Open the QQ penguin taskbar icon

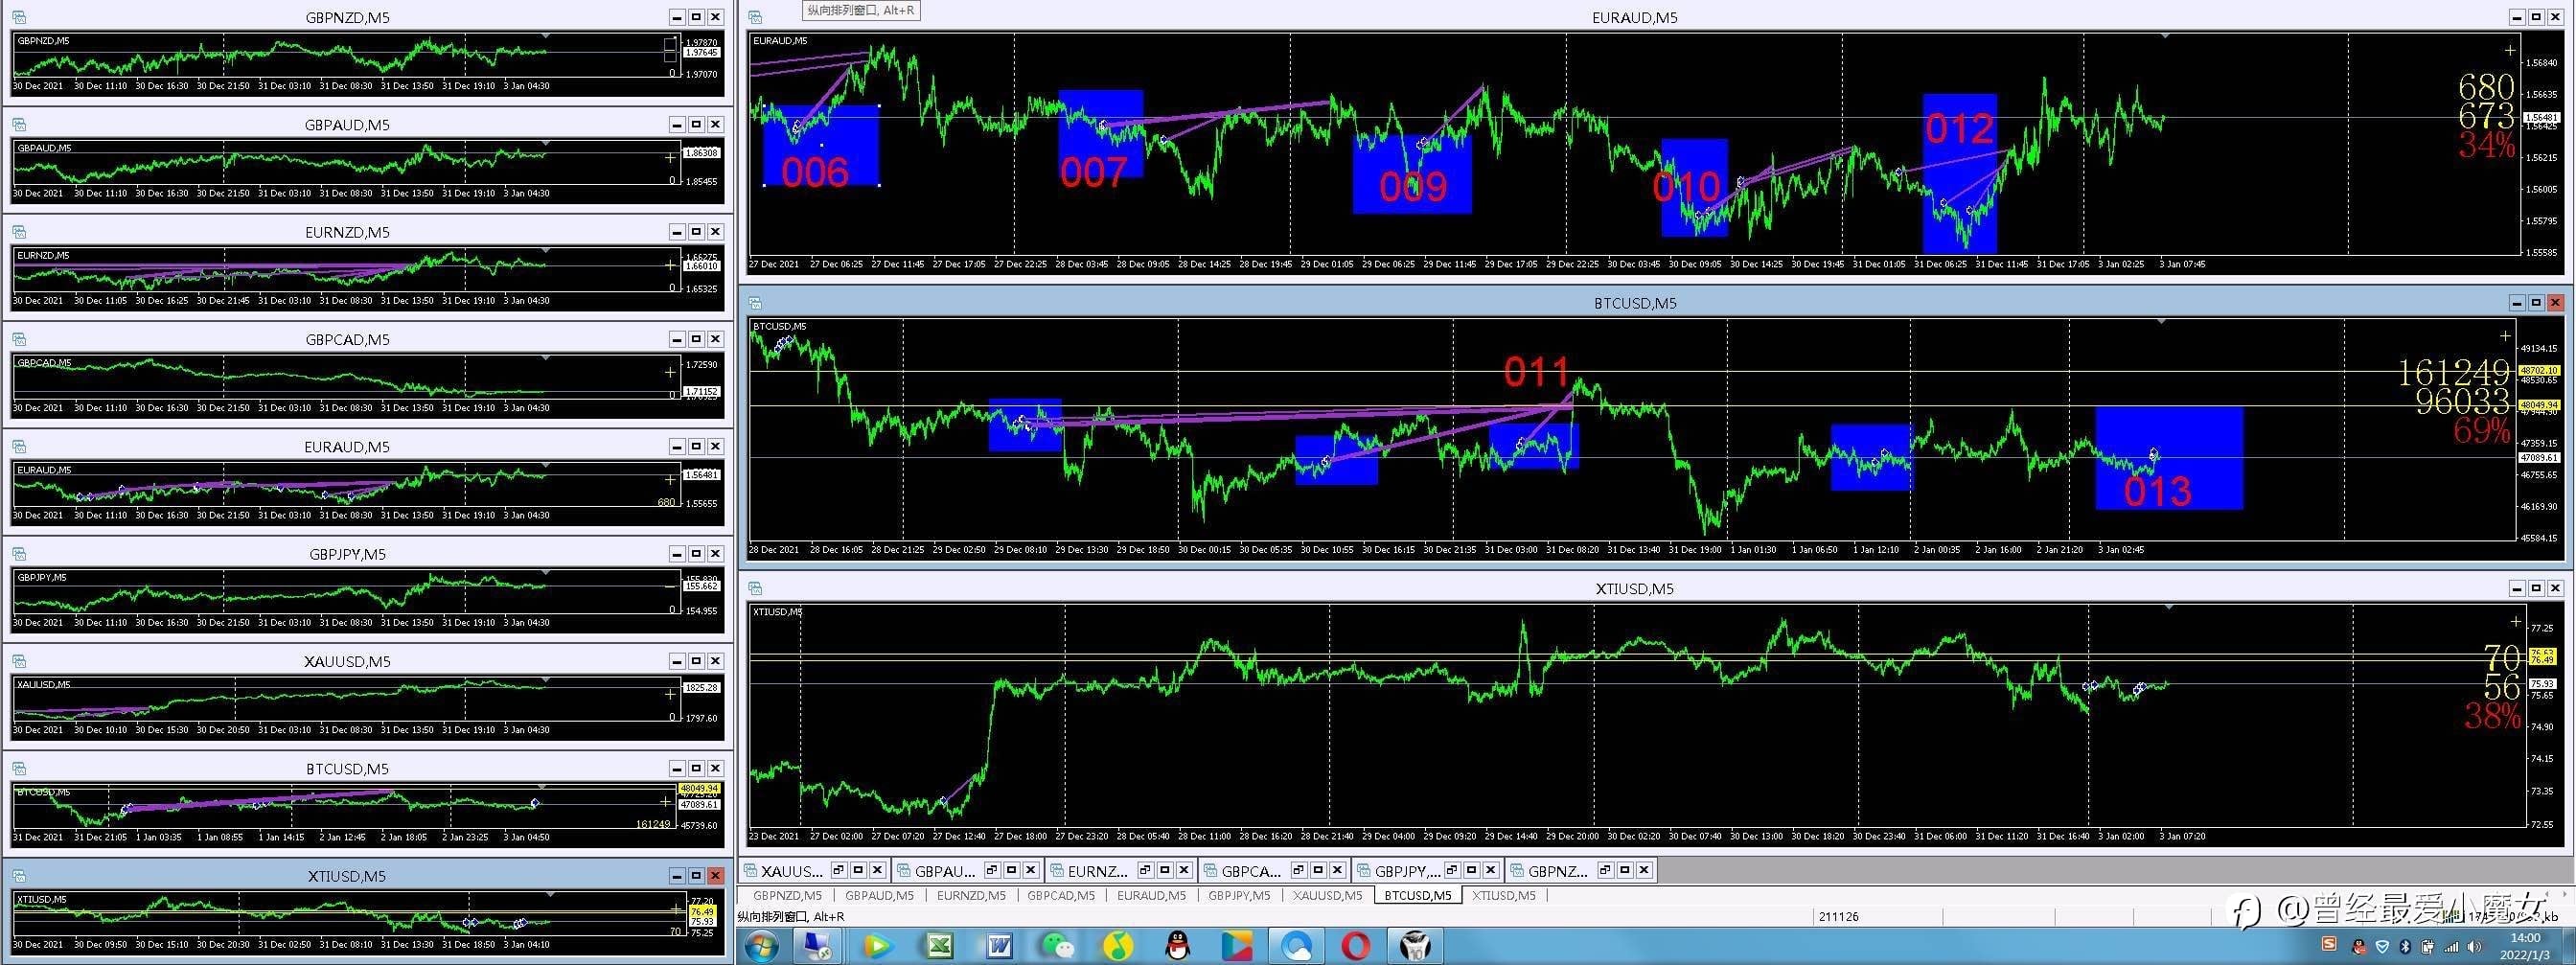(x=1177, y=945)
